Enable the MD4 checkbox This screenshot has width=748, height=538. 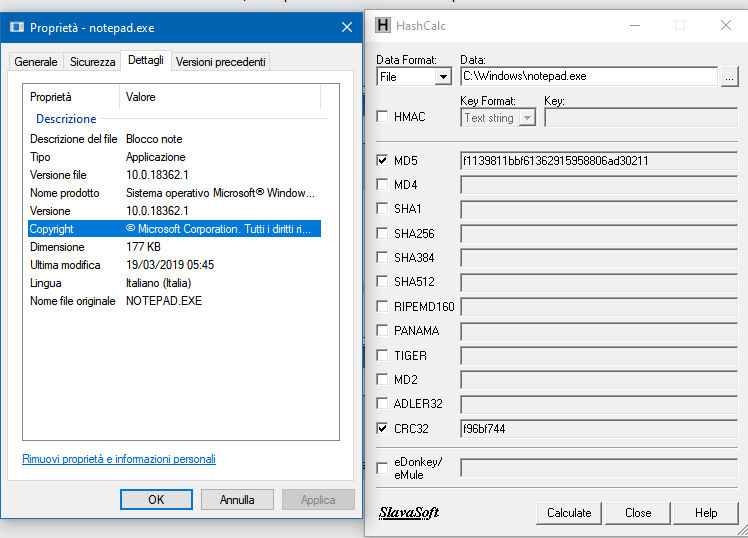382,184
